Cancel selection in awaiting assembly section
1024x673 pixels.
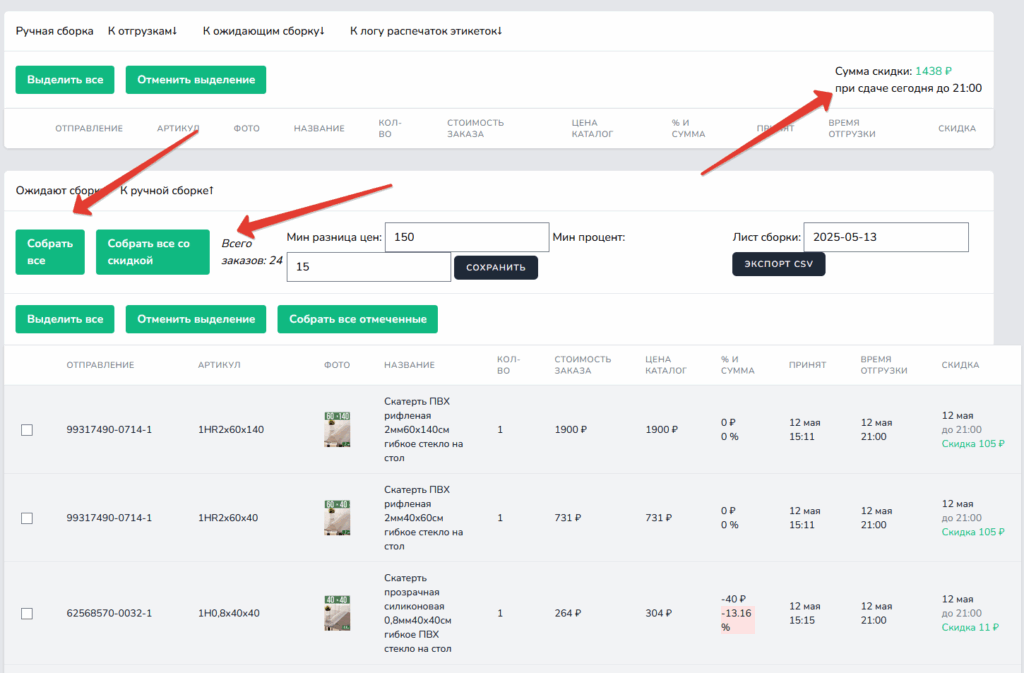[x=196, y=319]
